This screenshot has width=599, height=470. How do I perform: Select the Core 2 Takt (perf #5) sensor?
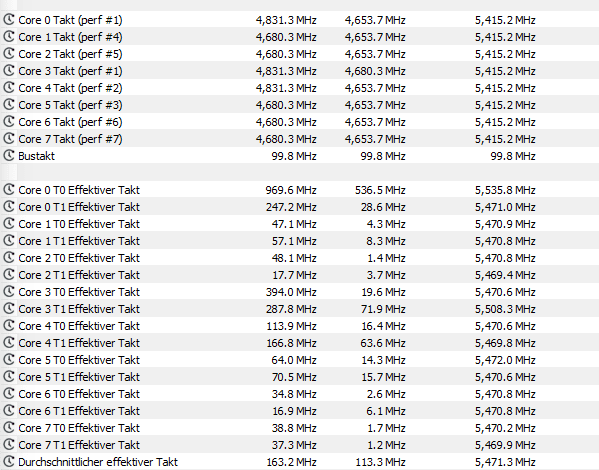click(70, 54)
